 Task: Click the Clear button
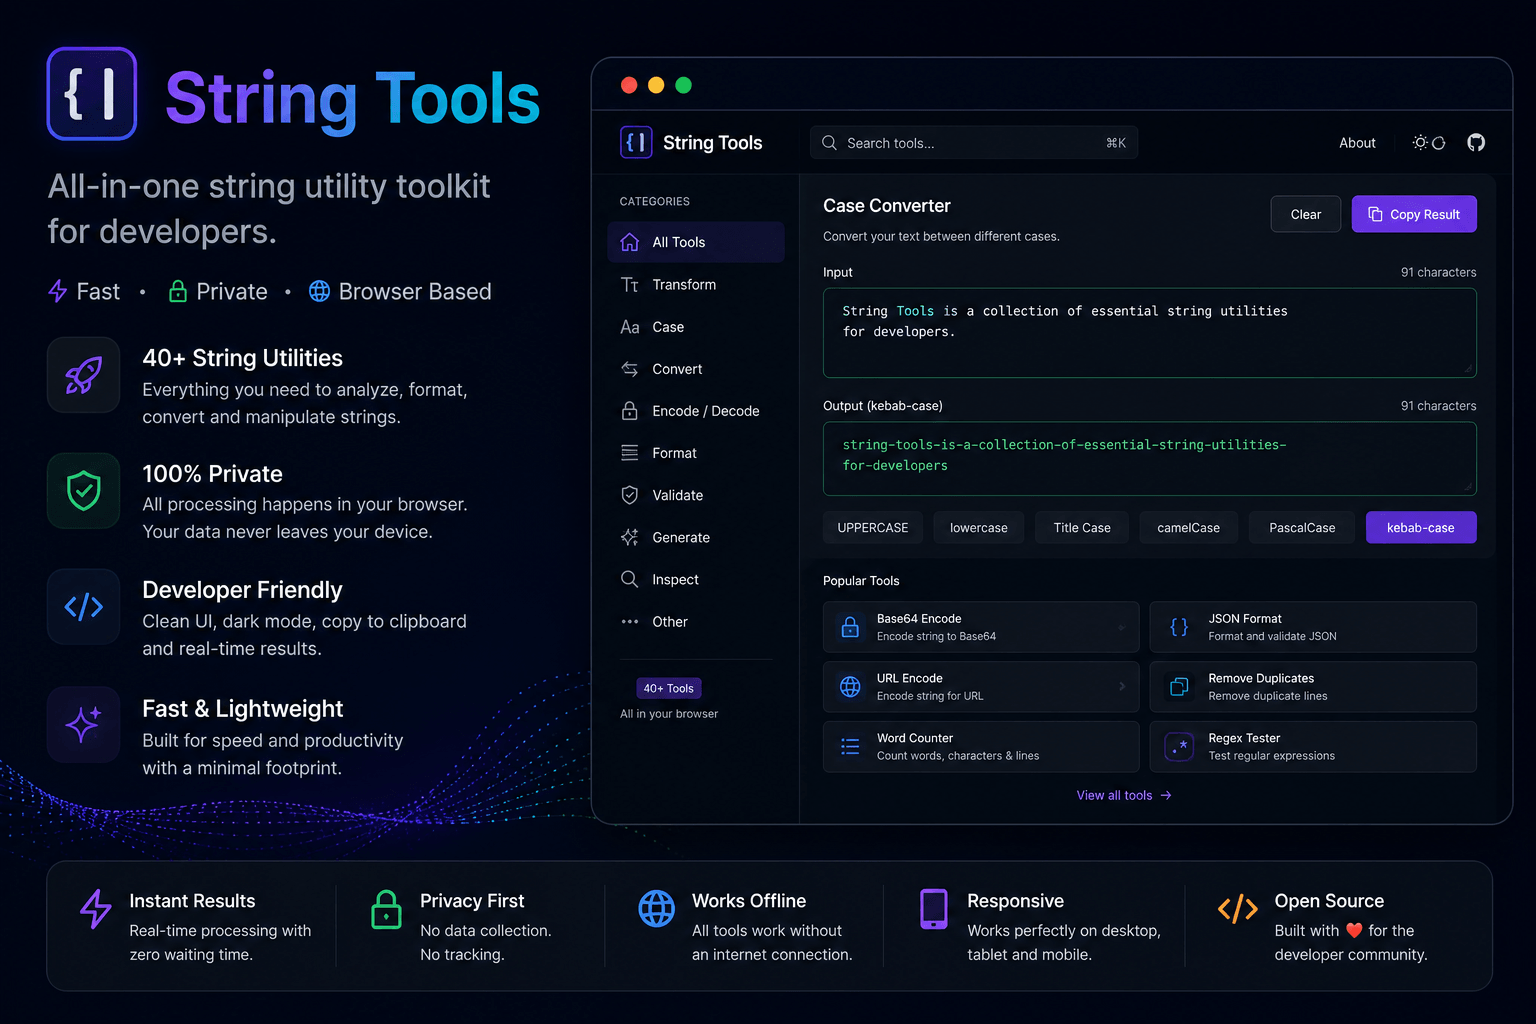(x=1305, y=214)
